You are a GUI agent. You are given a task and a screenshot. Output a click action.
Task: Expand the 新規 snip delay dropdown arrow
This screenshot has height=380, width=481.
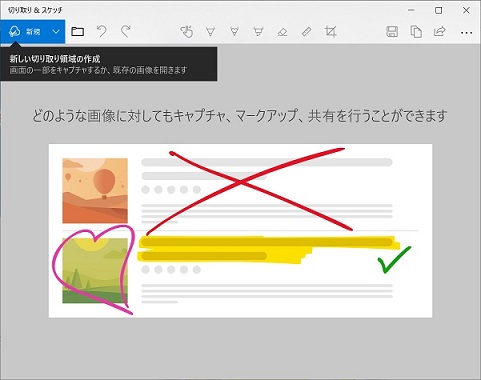click(56, 32)
